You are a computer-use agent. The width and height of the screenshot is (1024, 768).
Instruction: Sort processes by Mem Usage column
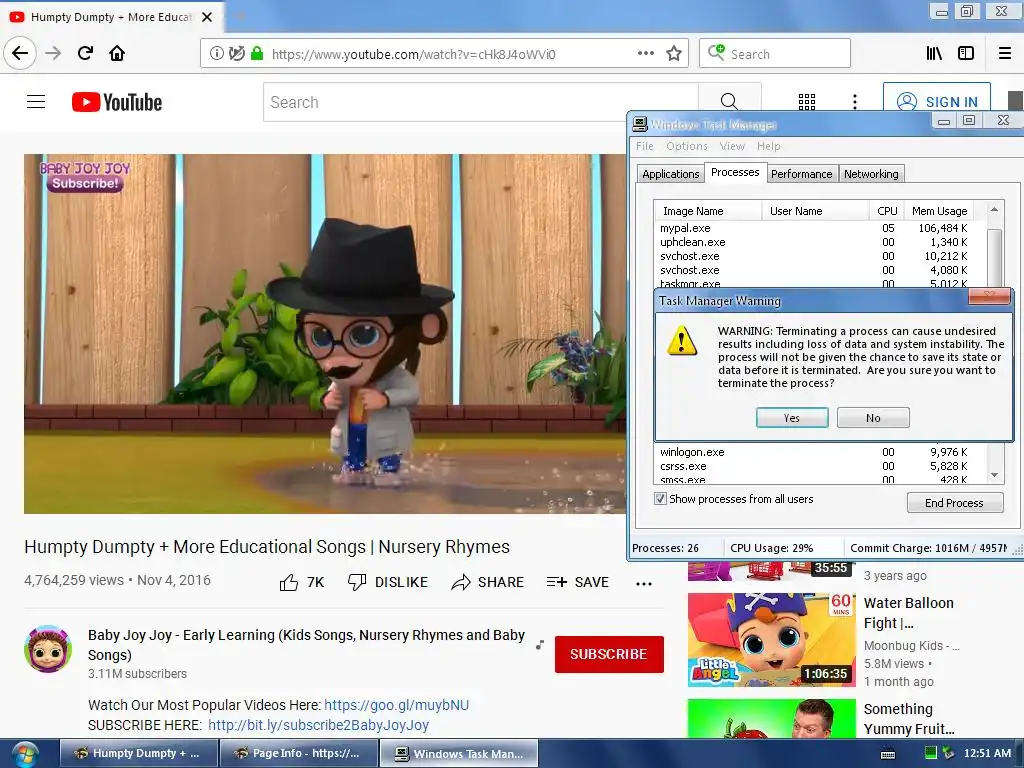pyautogui.click(x=939, y=211)
